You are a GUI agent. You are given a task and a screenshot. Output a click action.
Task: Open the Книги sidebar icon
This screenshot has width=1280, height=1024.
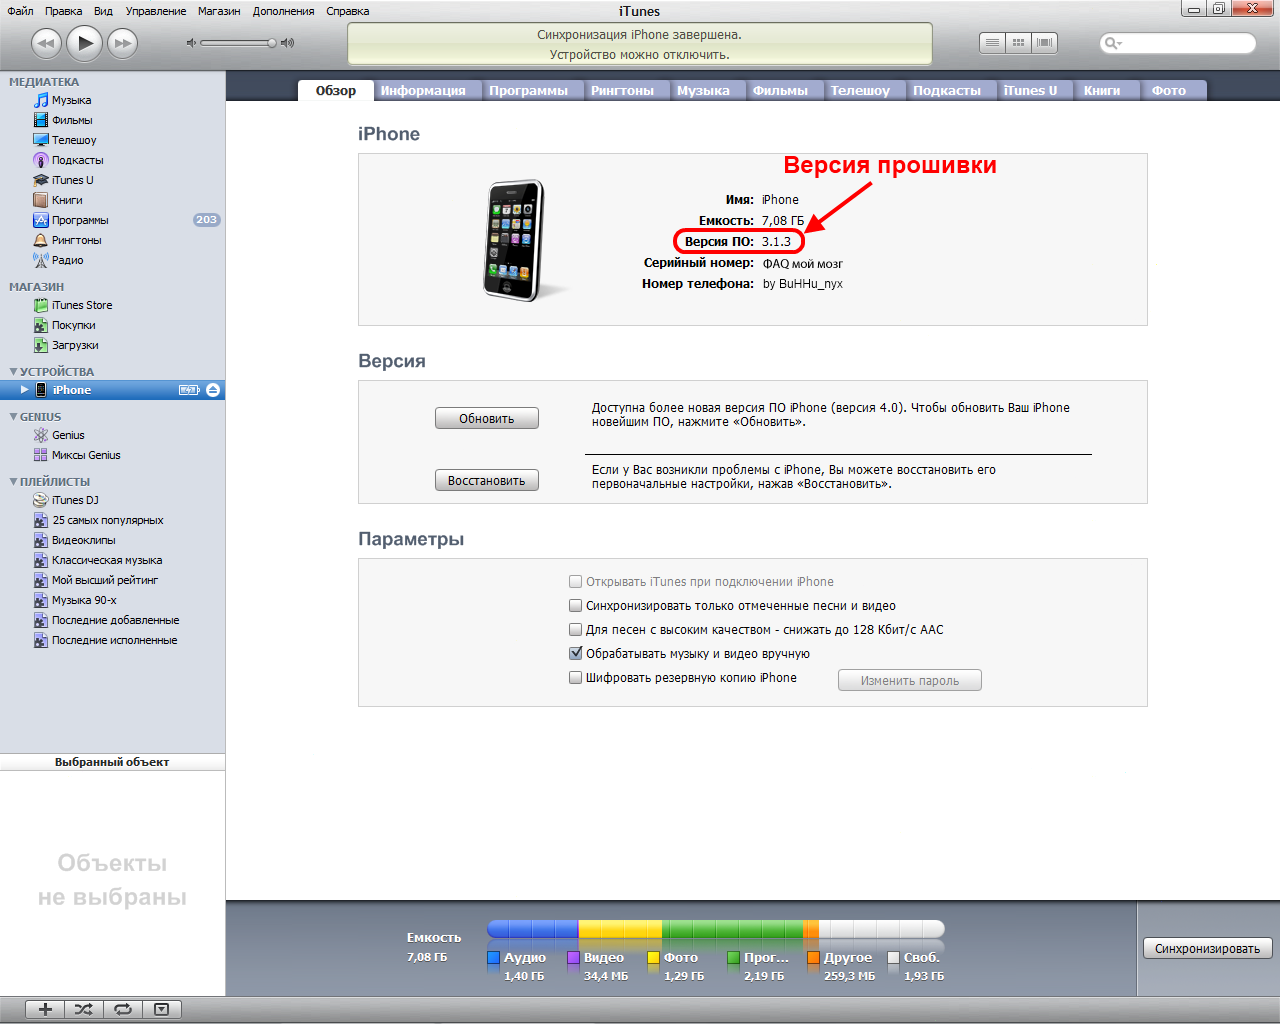pyautogui.click(x=41, y=200)
